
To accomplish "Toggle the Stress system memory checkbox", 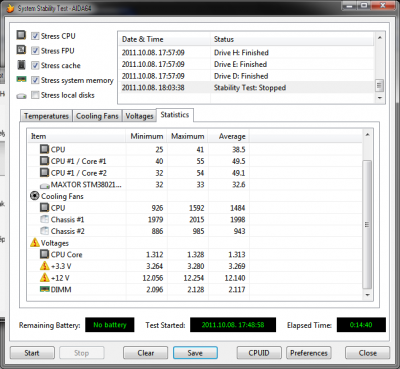I will (35, 80).
